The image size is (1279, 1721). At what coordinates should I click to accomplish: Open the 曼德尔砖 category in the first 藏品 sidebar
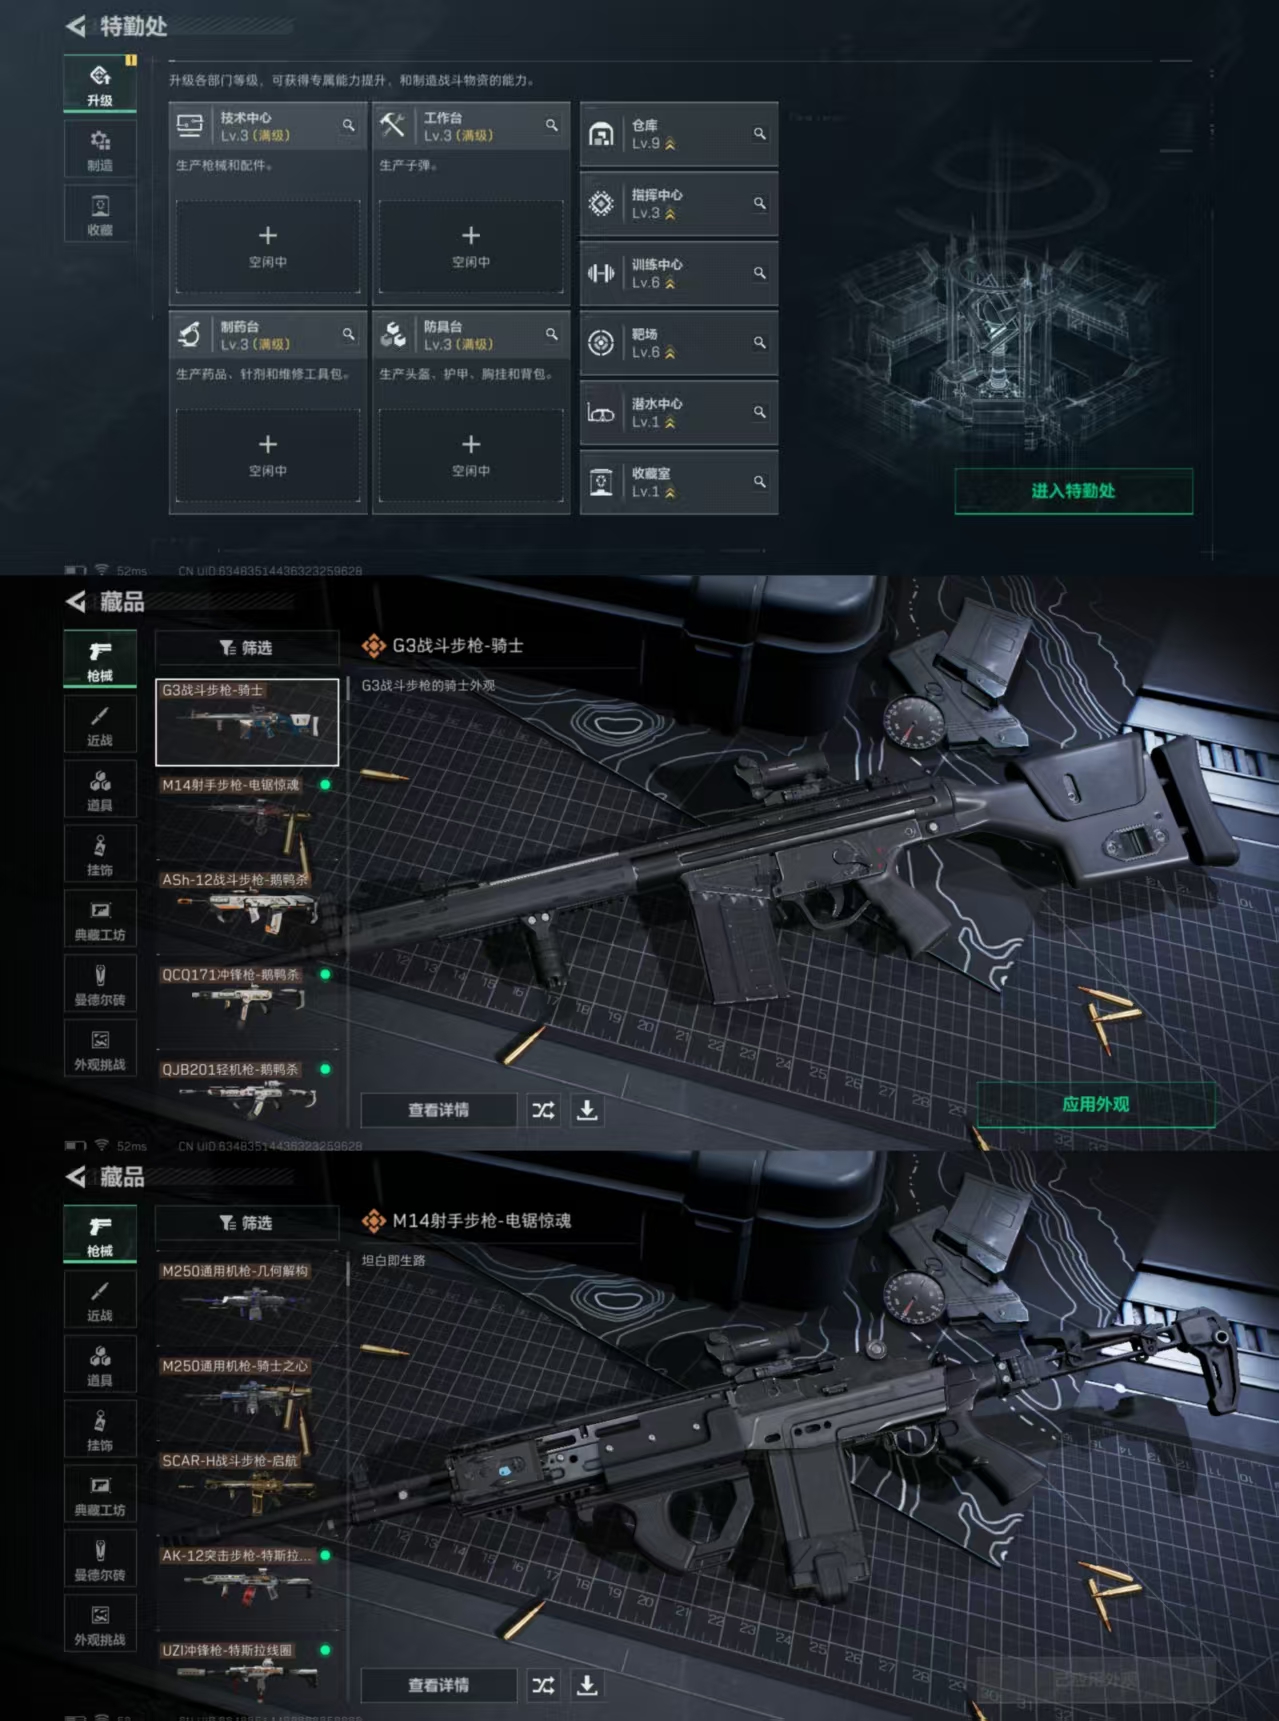[100, 985]
